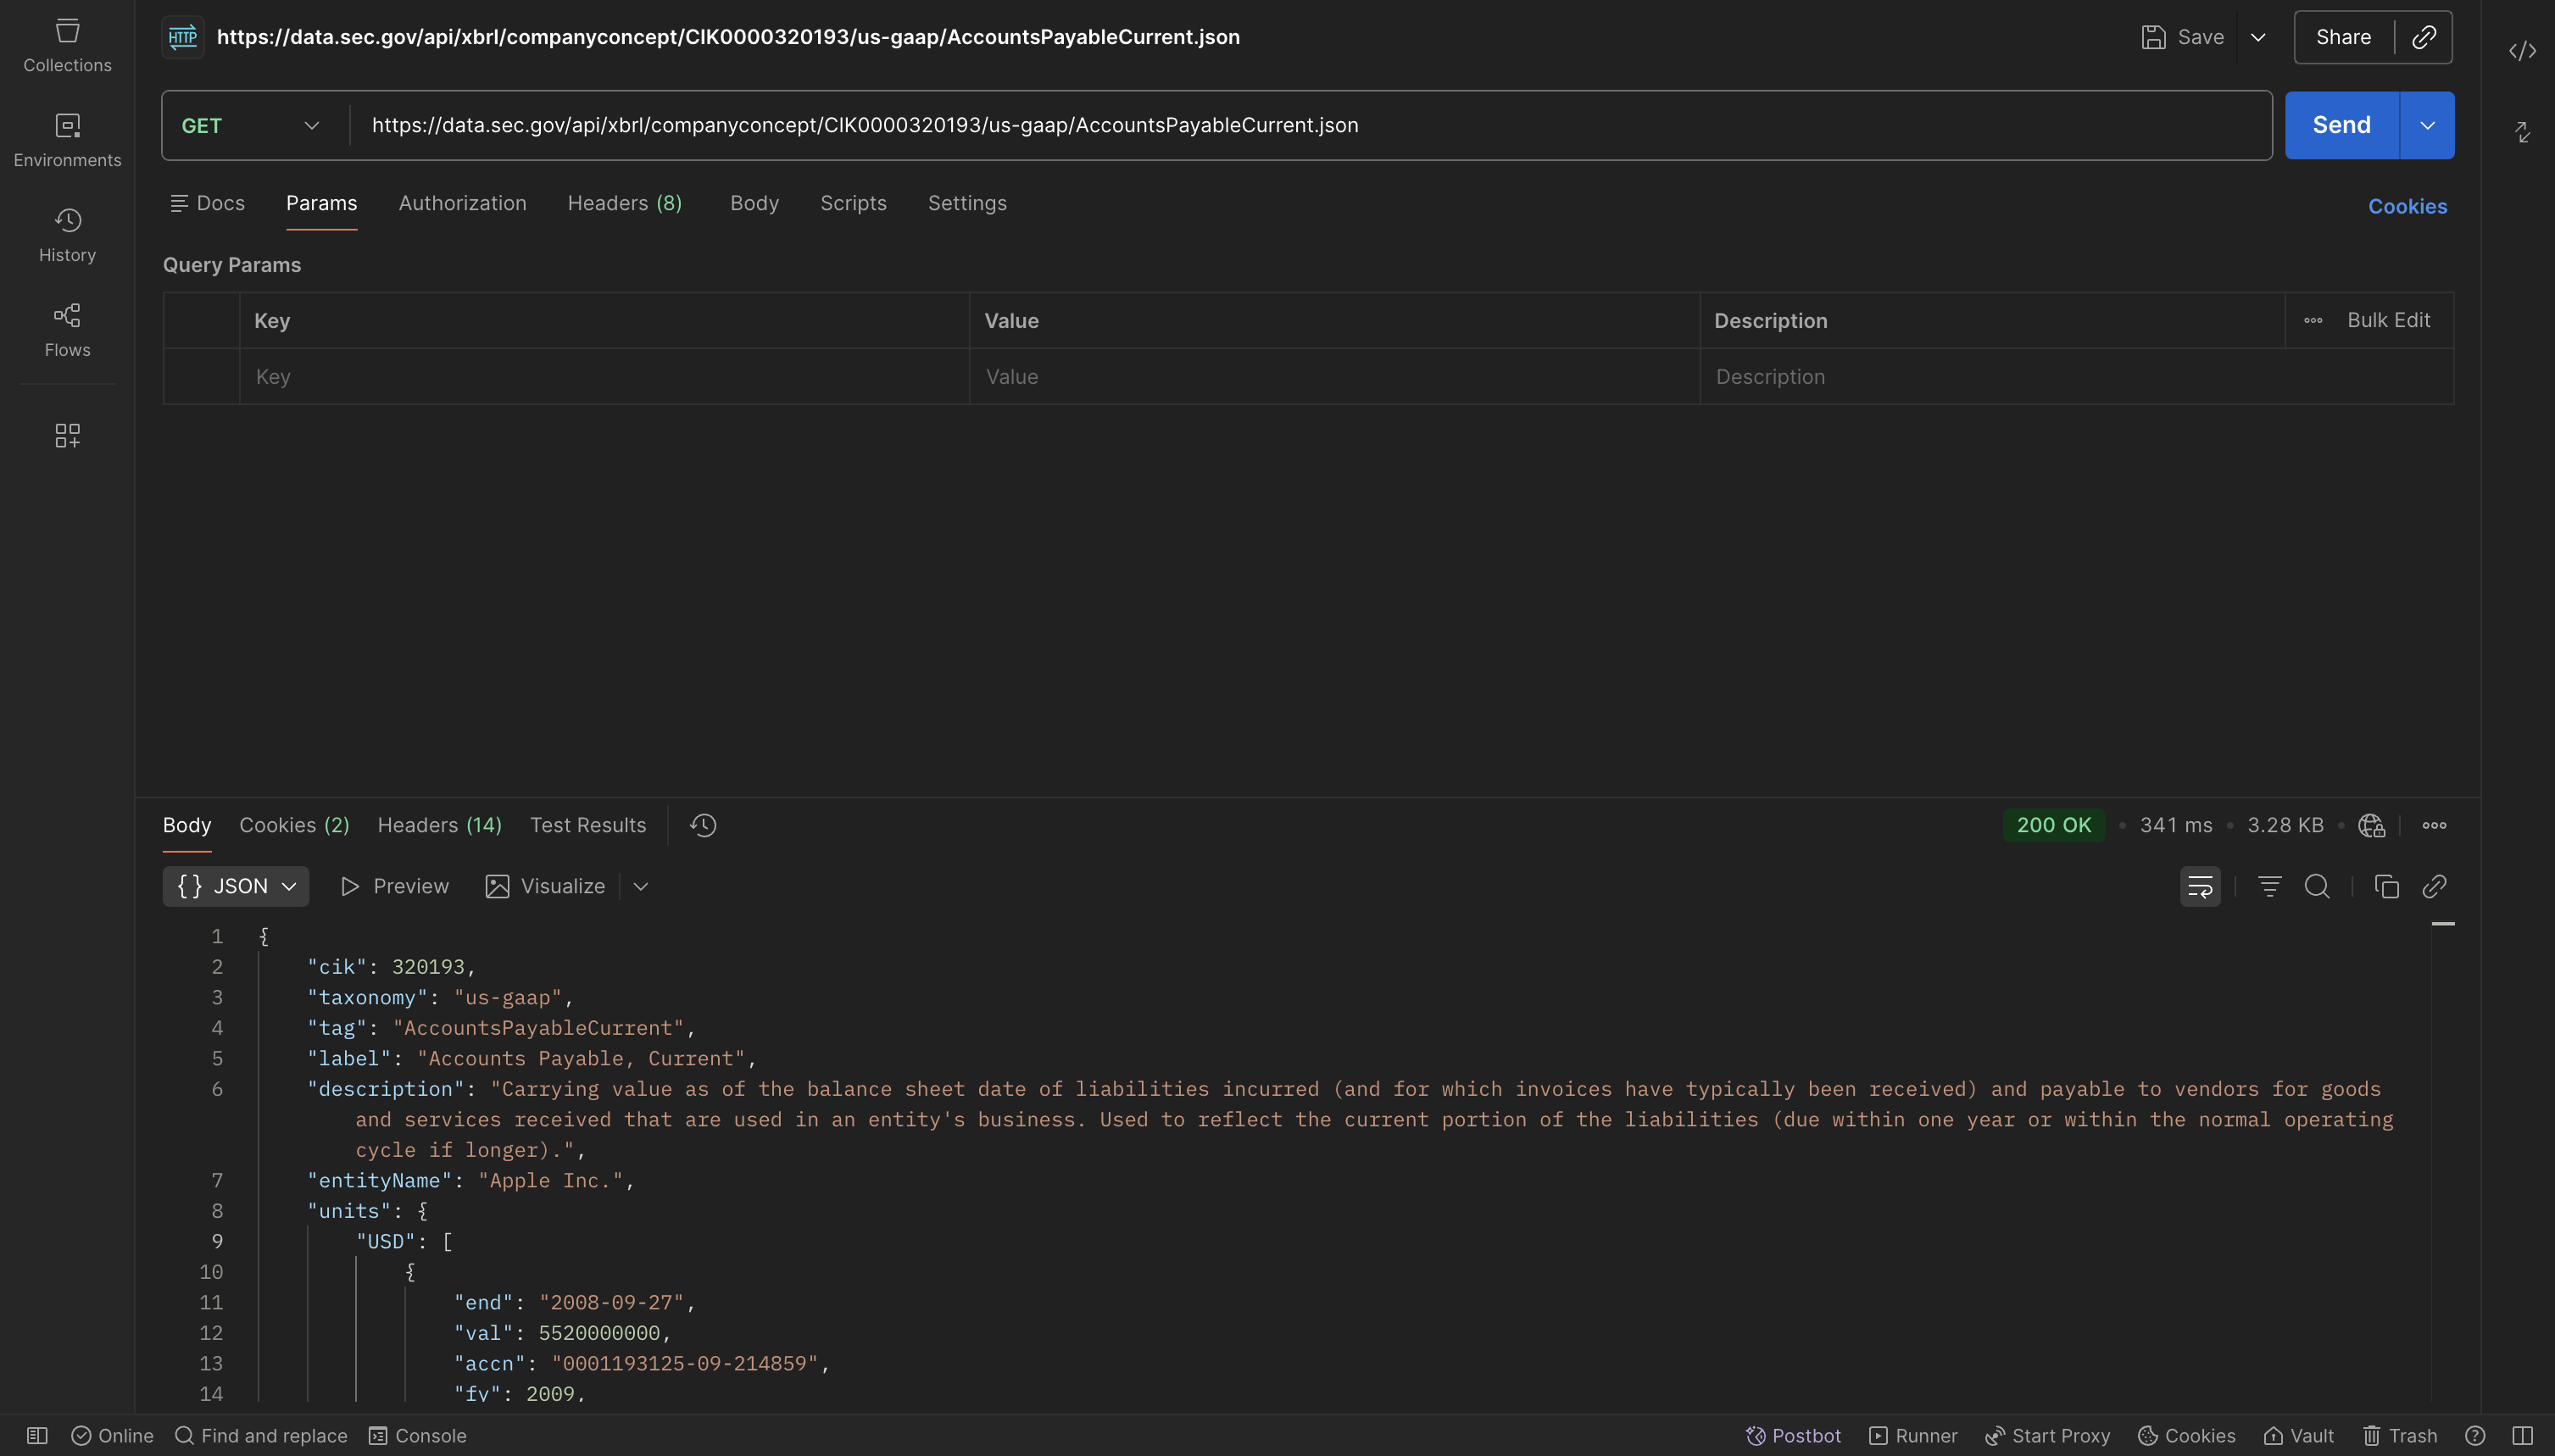This screenshot has height=1456, width=2555.
Task: Open Trash from the status bar
Action: point(2399,1436)
